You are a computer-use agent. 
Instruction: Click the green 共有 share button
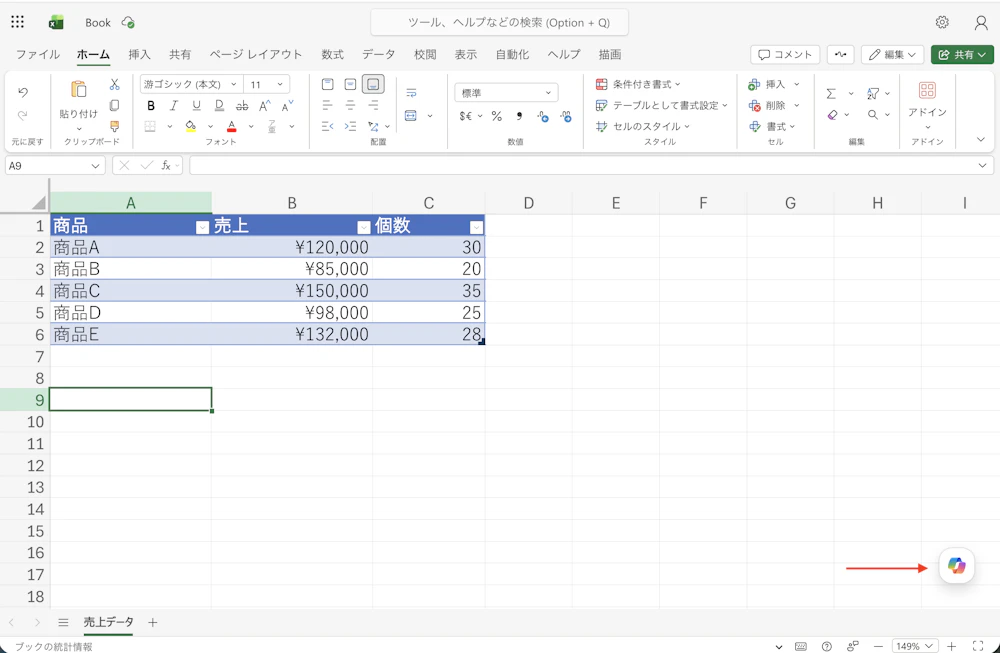(x=962, y=55)
